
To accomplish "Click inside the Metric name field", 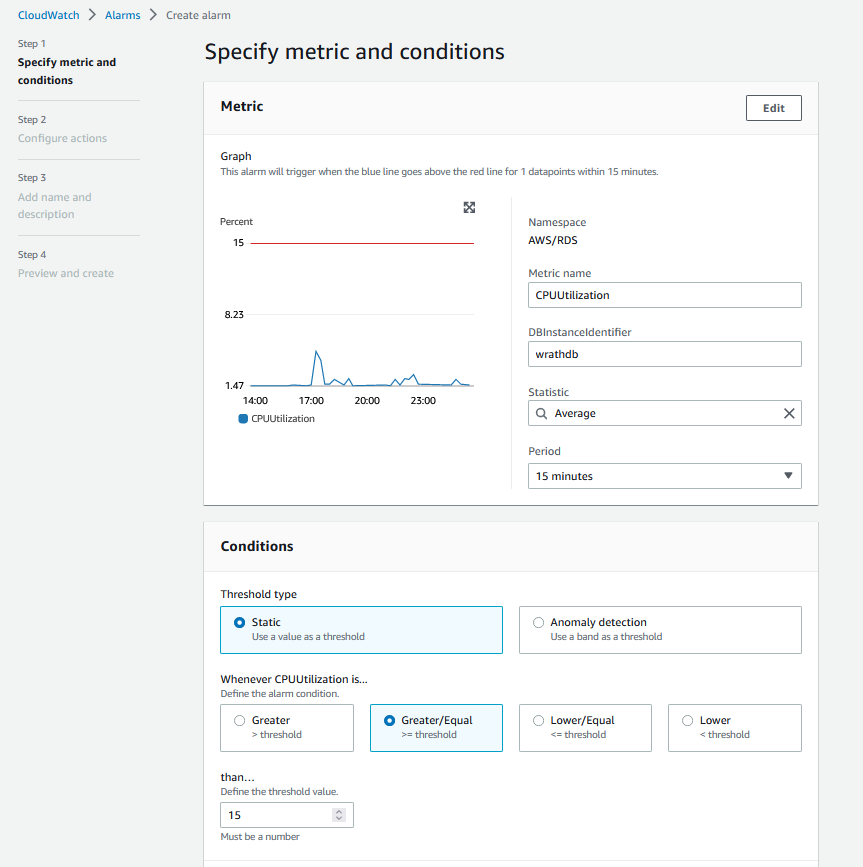I will [x=664, y=295].
